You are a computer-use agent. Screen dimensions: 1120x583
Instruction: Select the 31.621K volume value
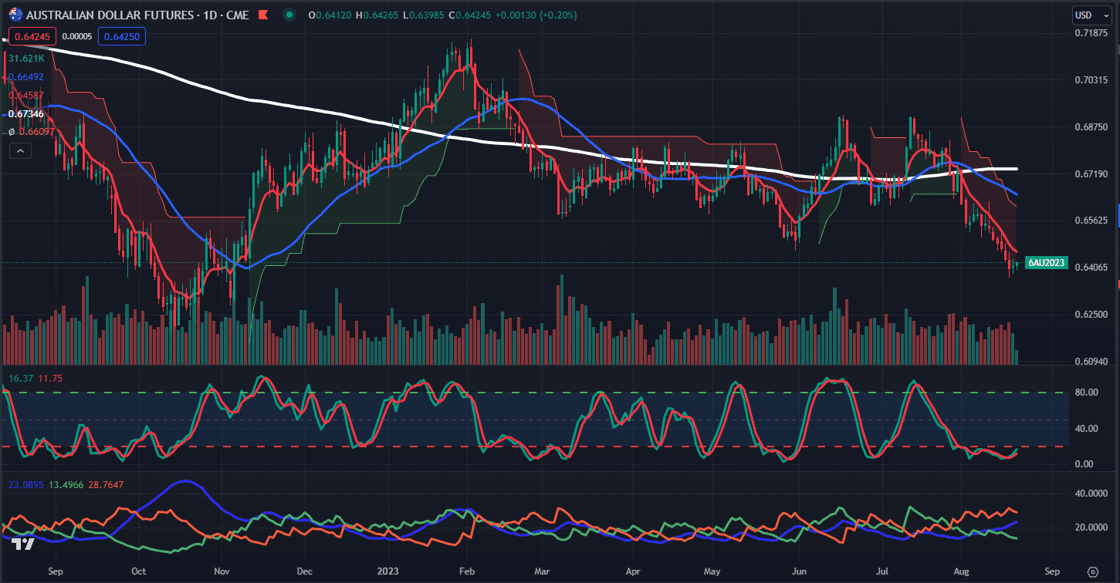(26, 59)
